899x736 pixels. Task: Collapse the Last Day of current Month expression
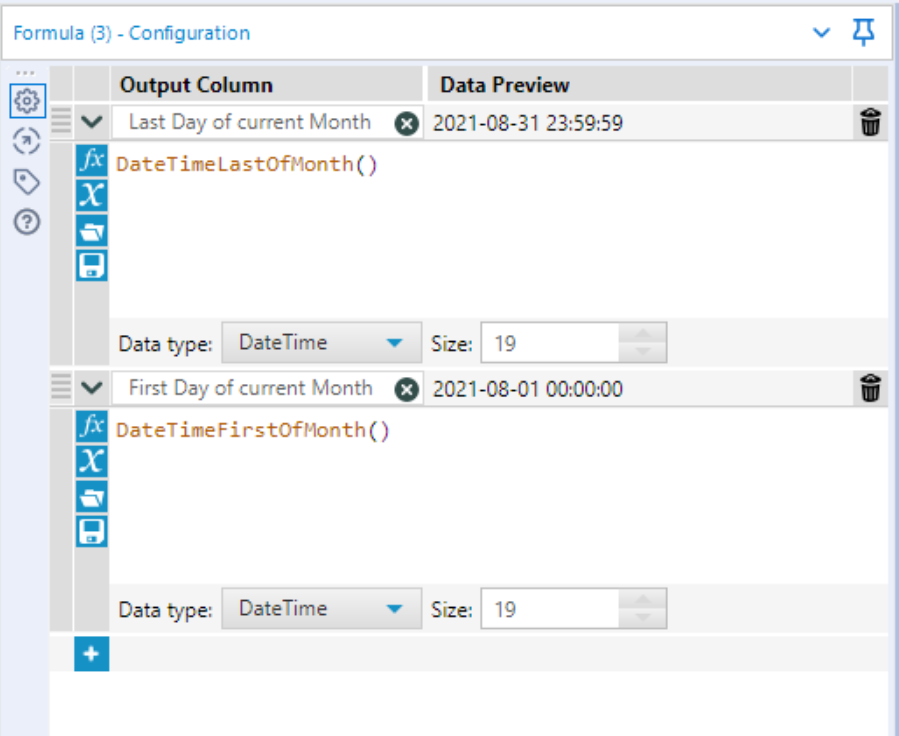91,123
